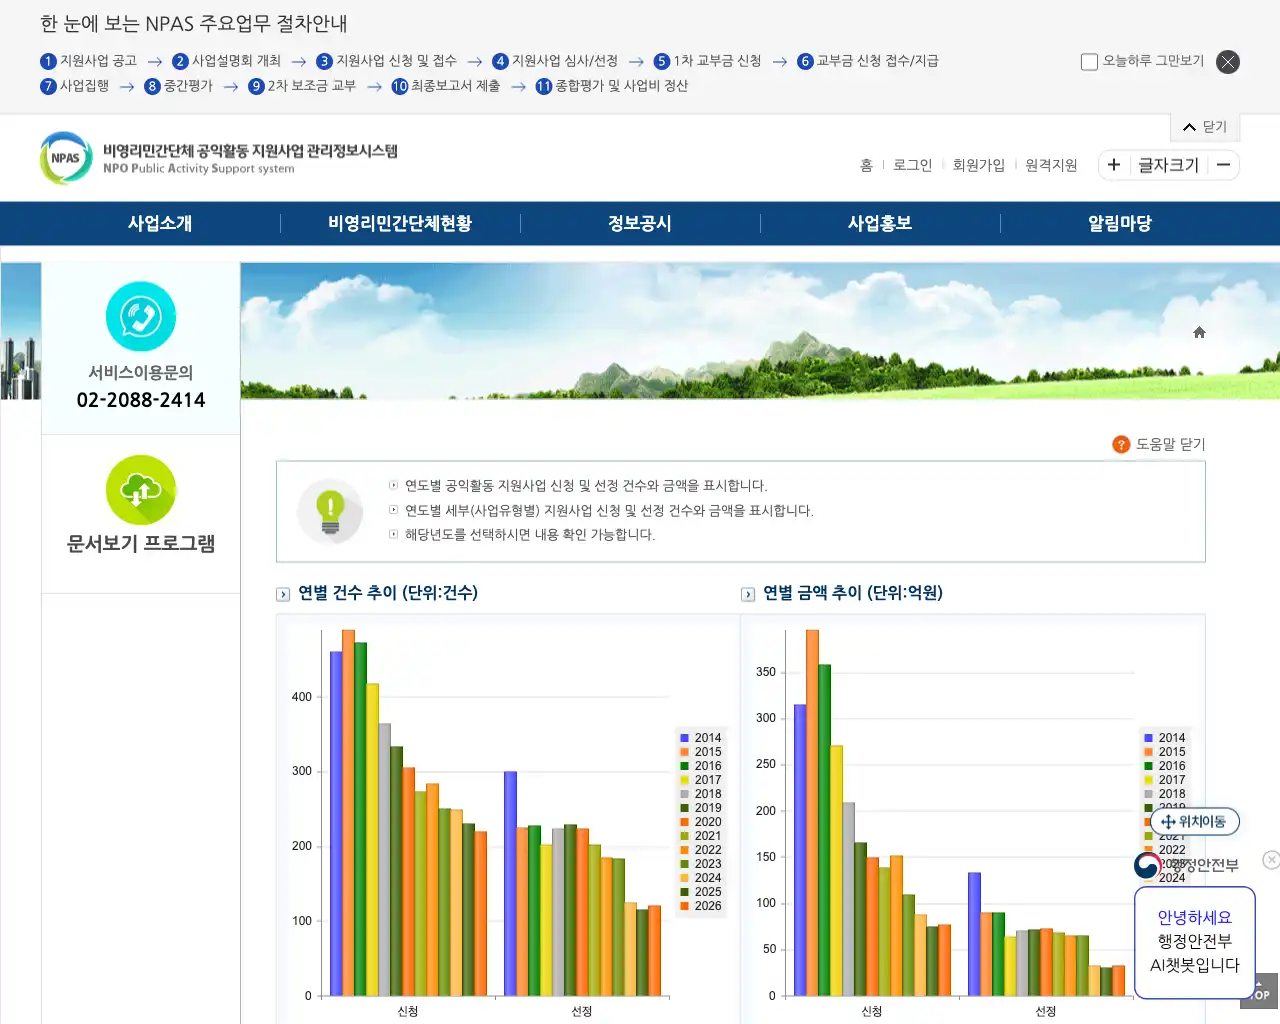Click step 11 종합평가 및 사업비 정산
The image size is (1280, 1024).
(x=611, y=86)
